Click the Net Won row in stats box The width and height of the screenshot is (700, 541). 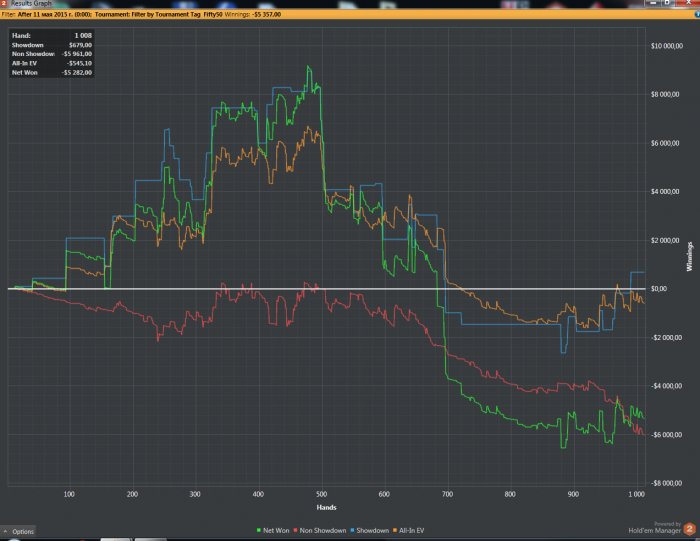pyautogui.click(x=48, y=72)
